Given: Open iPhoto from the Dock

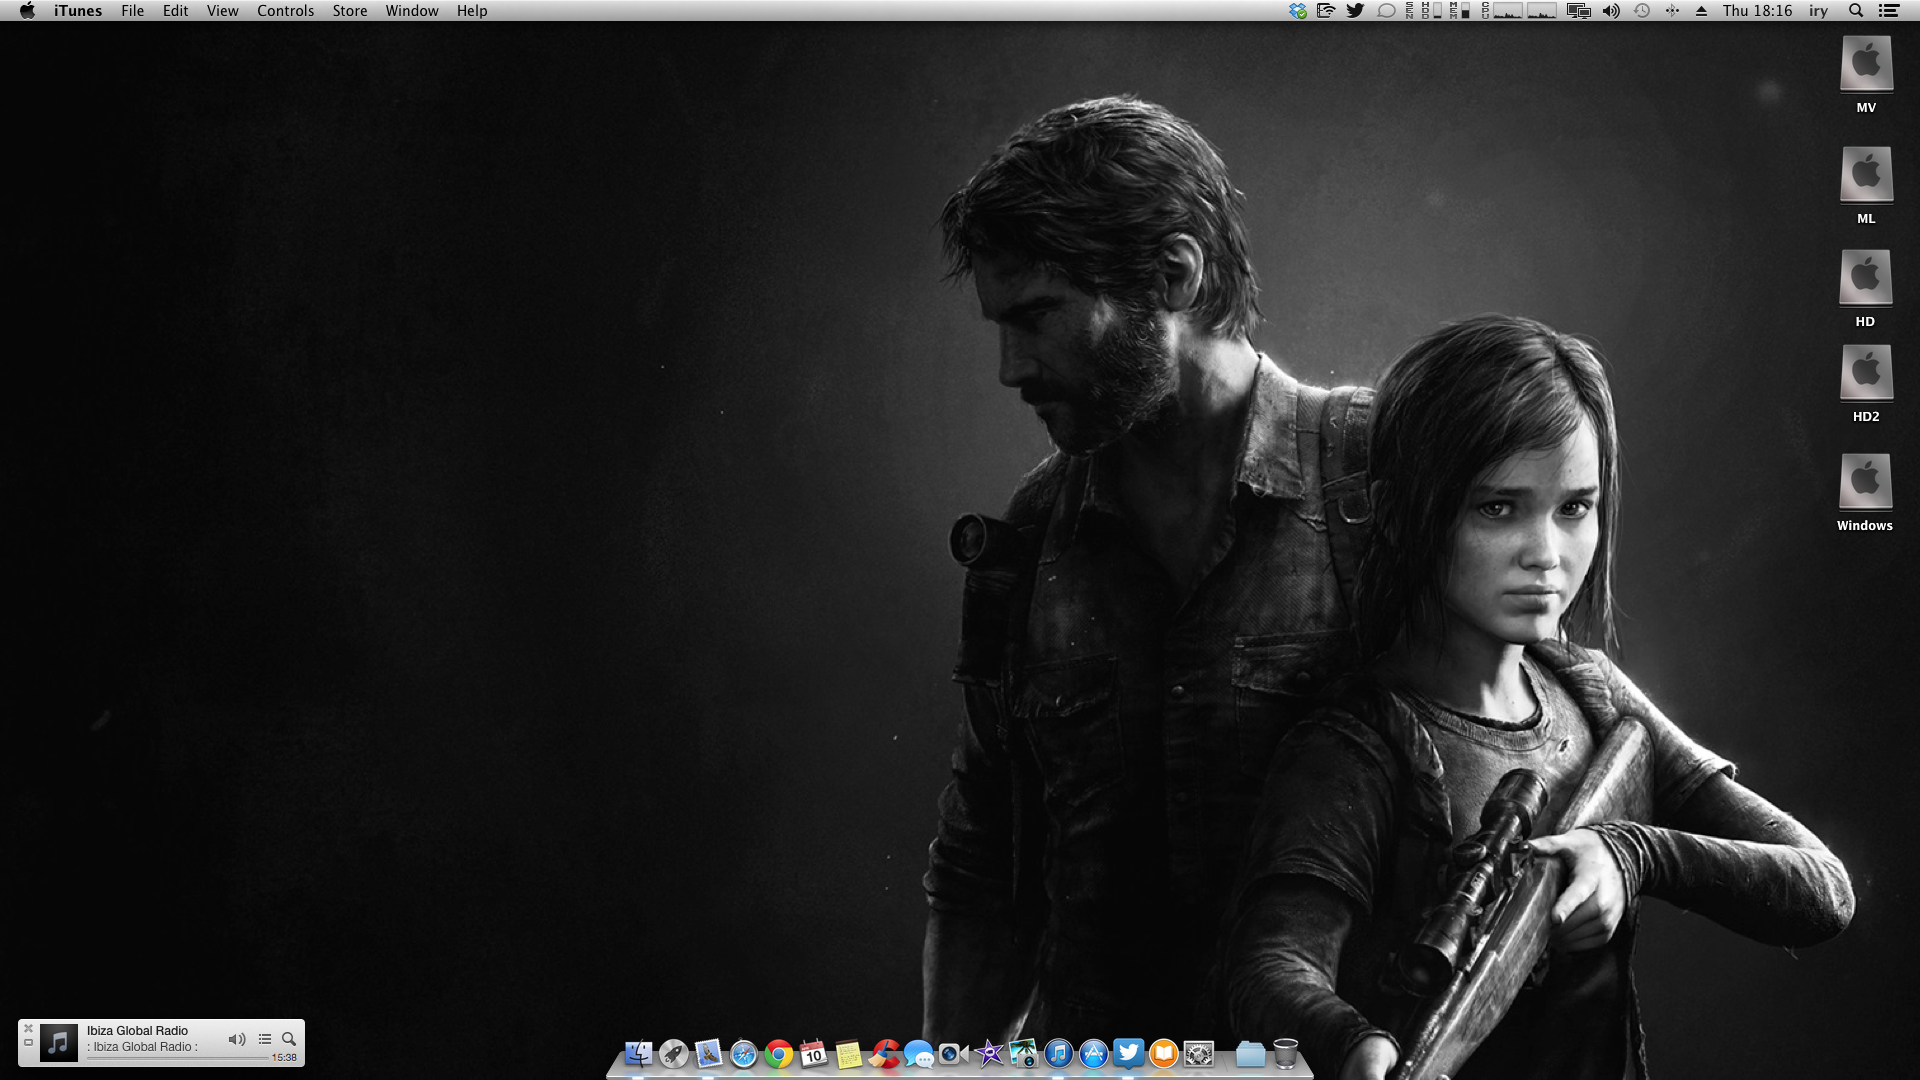Looking at the screenshot, I should pyautogui.click(x=1023, y=1053).
